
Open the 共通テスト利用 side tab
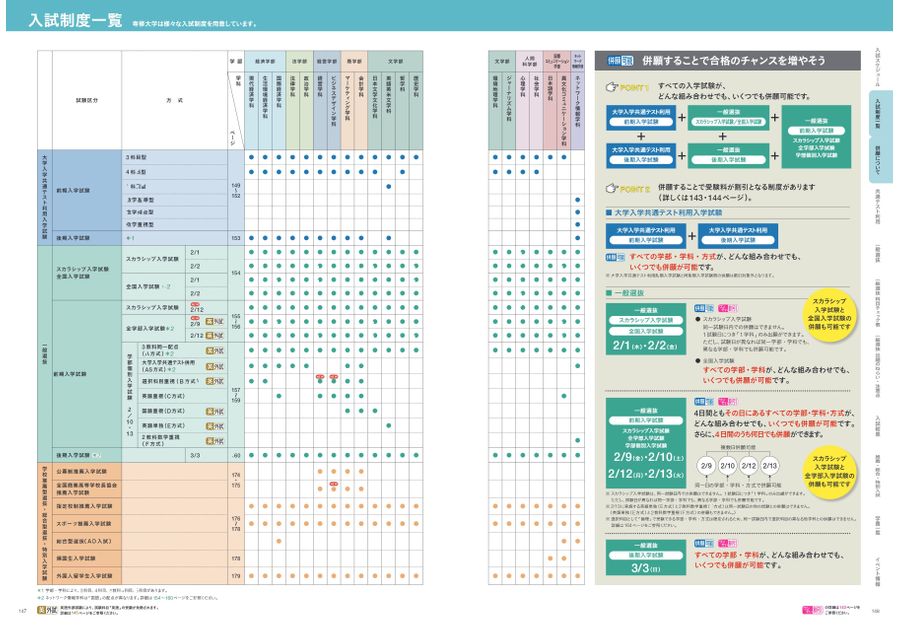tap(877, 206)
